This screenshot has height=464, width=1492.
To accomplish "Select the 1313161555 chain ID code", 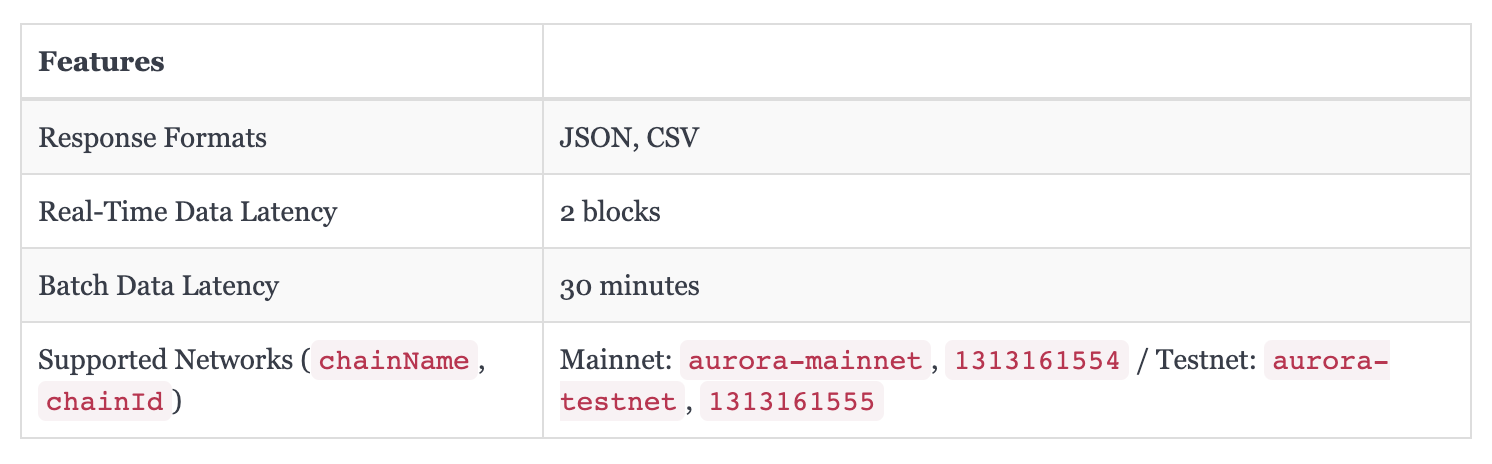I will [x=792, y=402].
